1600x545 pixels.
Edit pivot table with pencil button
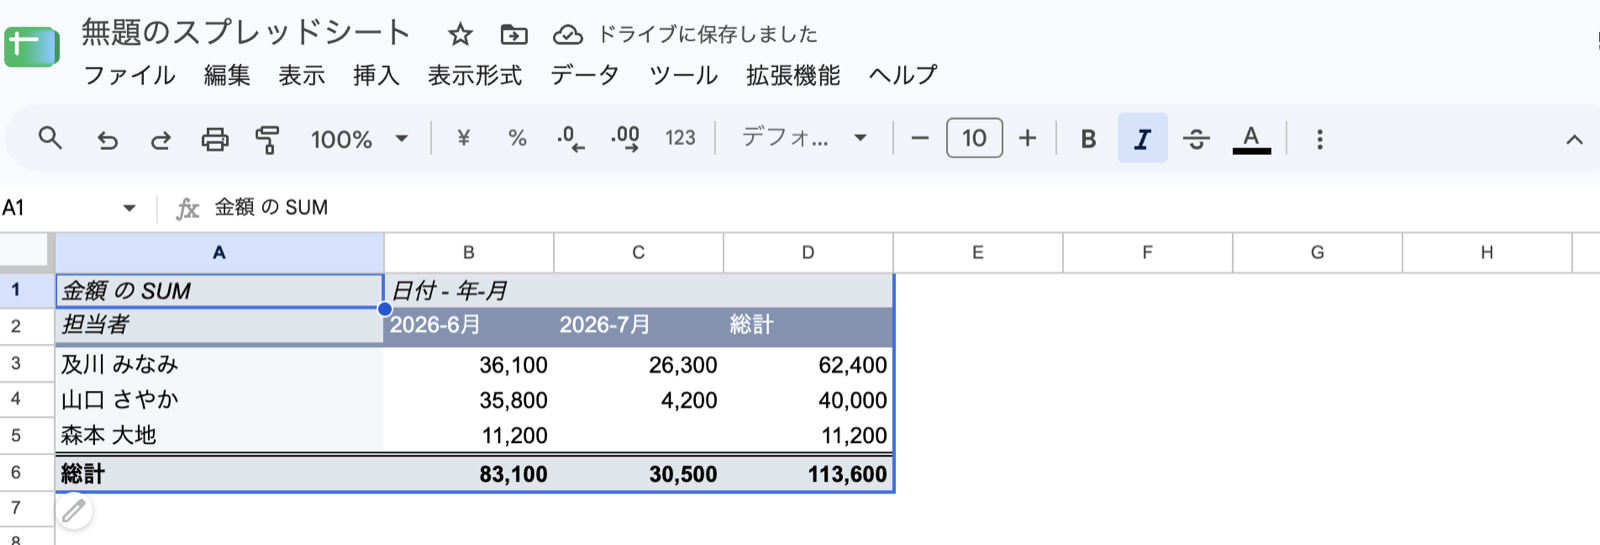[x=73, y=512]
